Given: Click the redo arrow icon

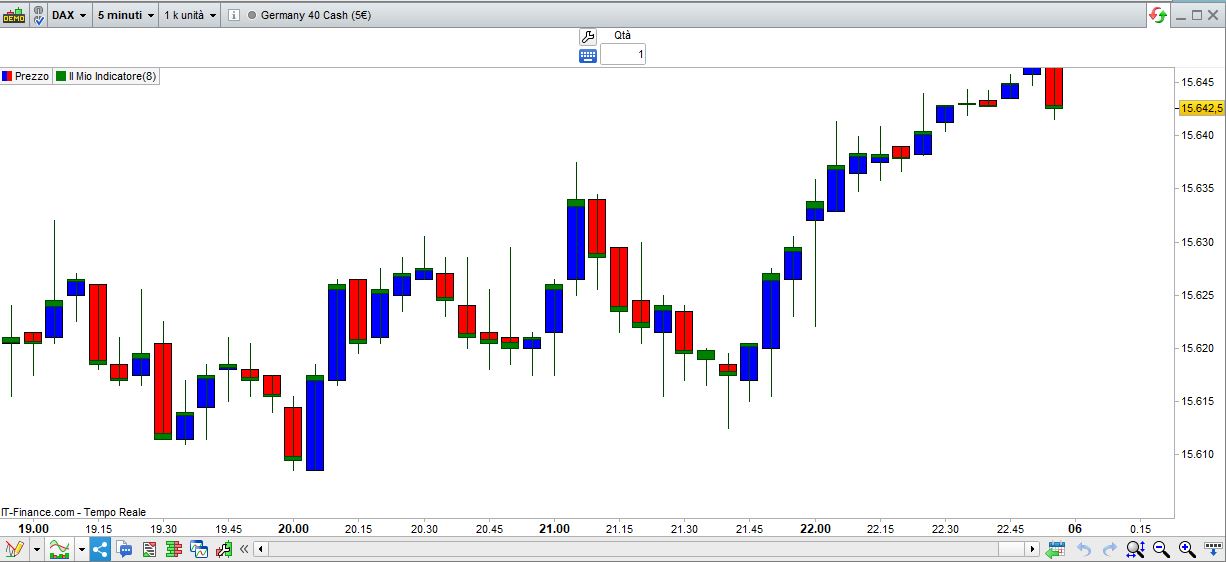Looking at the screenshot, I should (x=1109, y=549).
